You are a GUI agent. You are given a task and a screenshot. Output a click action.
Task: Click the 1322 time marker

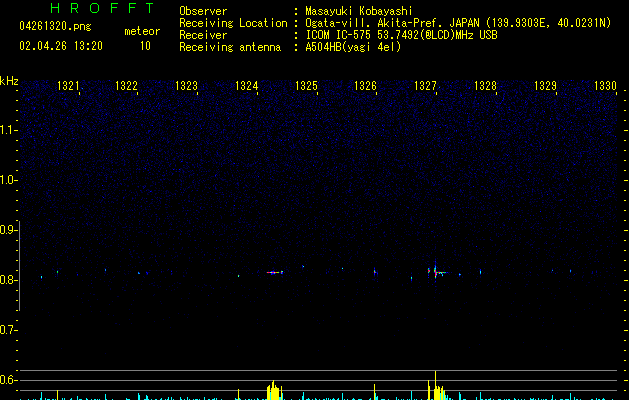click(x=126, y=86)
